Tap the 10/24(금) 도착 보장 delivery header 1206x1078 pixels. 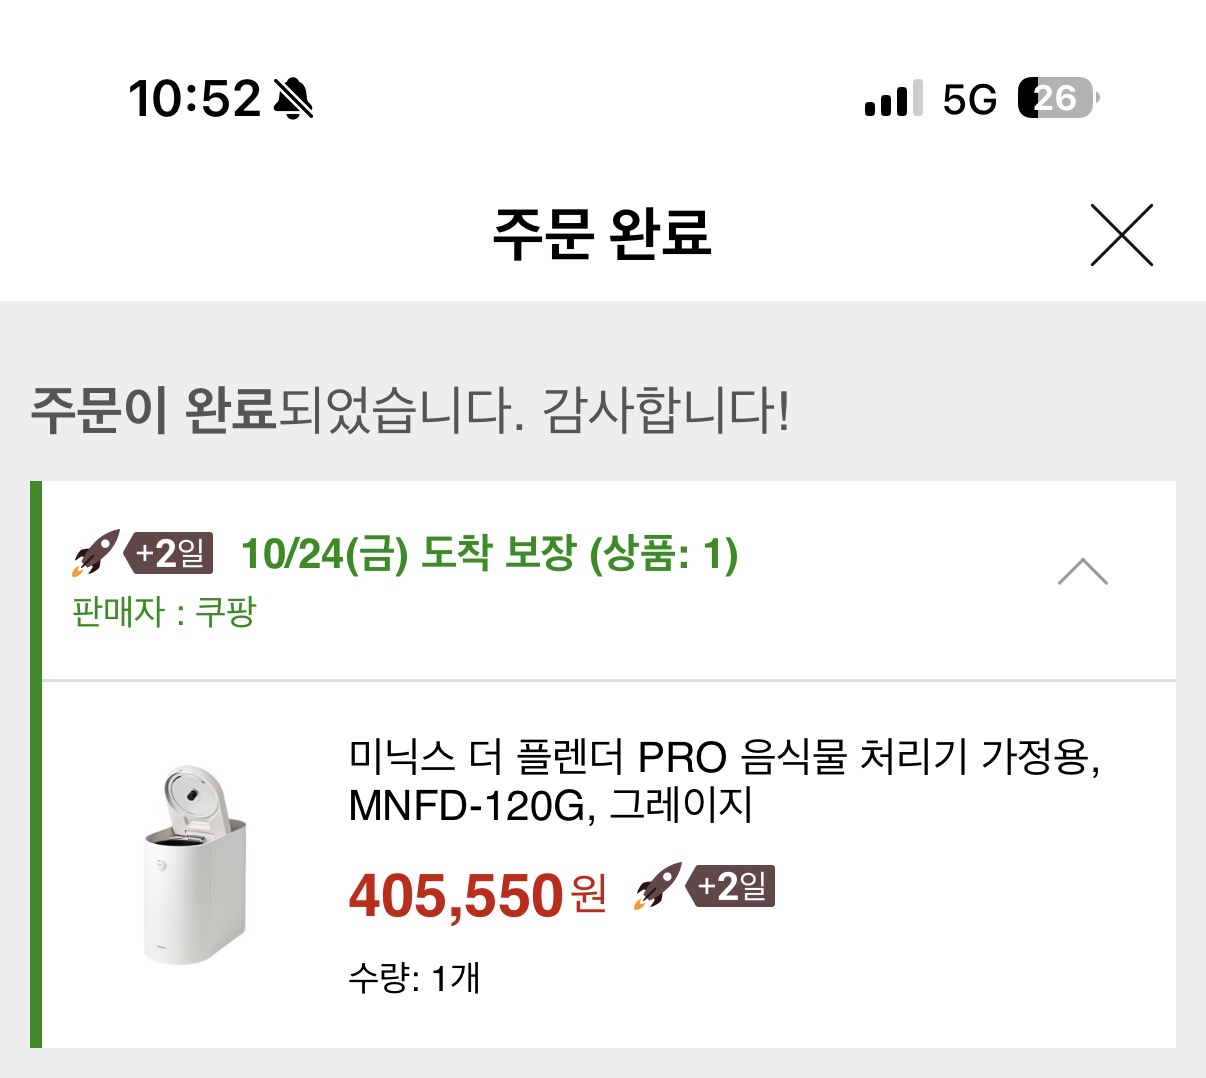pos(489,553)
